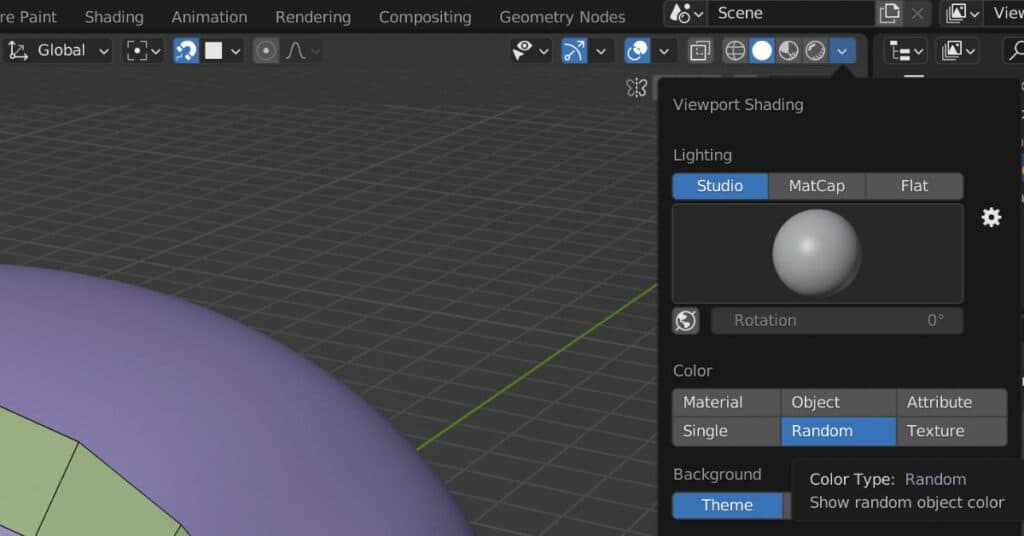Click the outliner editor type icon
This screenshot has height=536, width=1024.
[x=905, y=51]
